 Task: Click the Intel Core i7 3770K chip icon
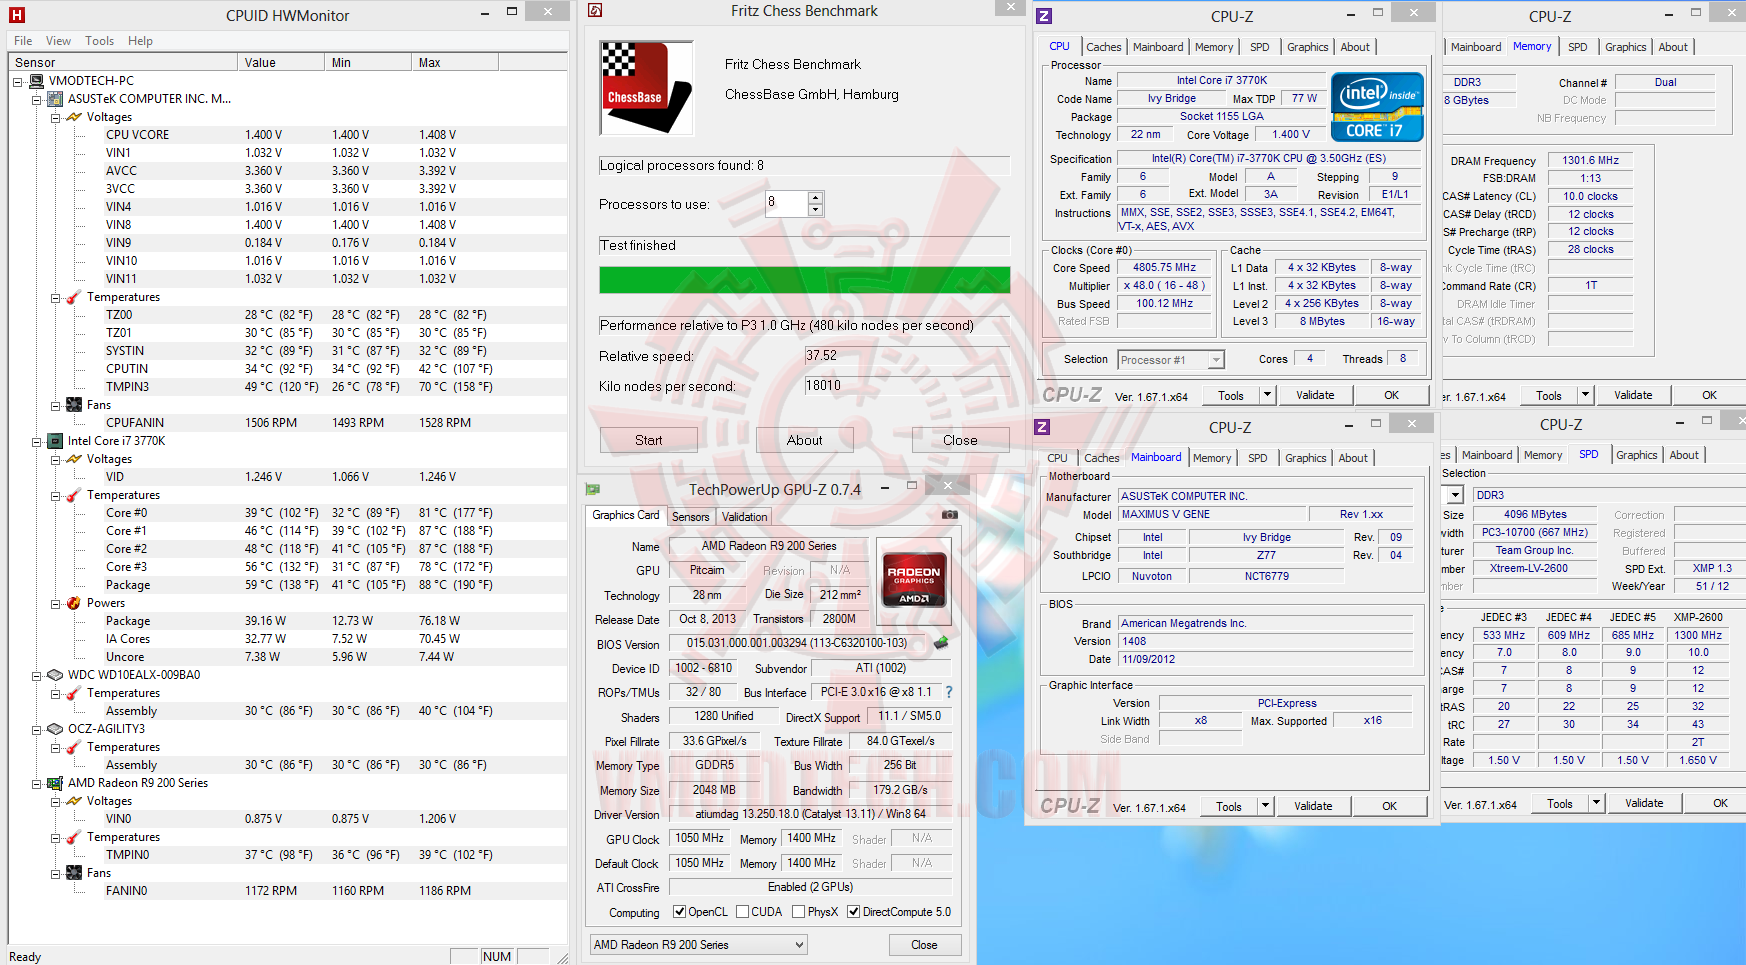tap(56, 441)
